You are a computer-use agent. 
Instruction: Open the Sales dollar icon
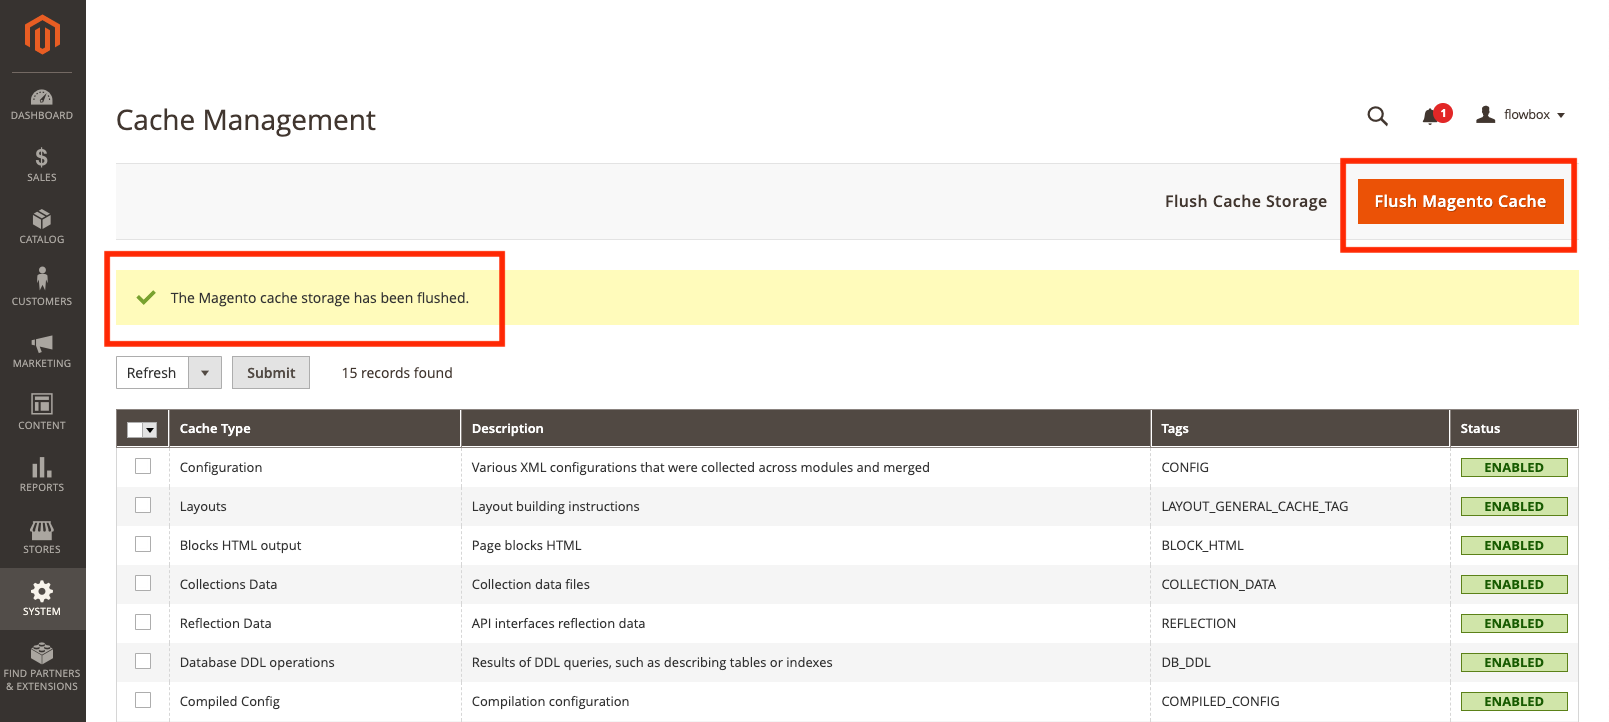click(x=42, y=157)
